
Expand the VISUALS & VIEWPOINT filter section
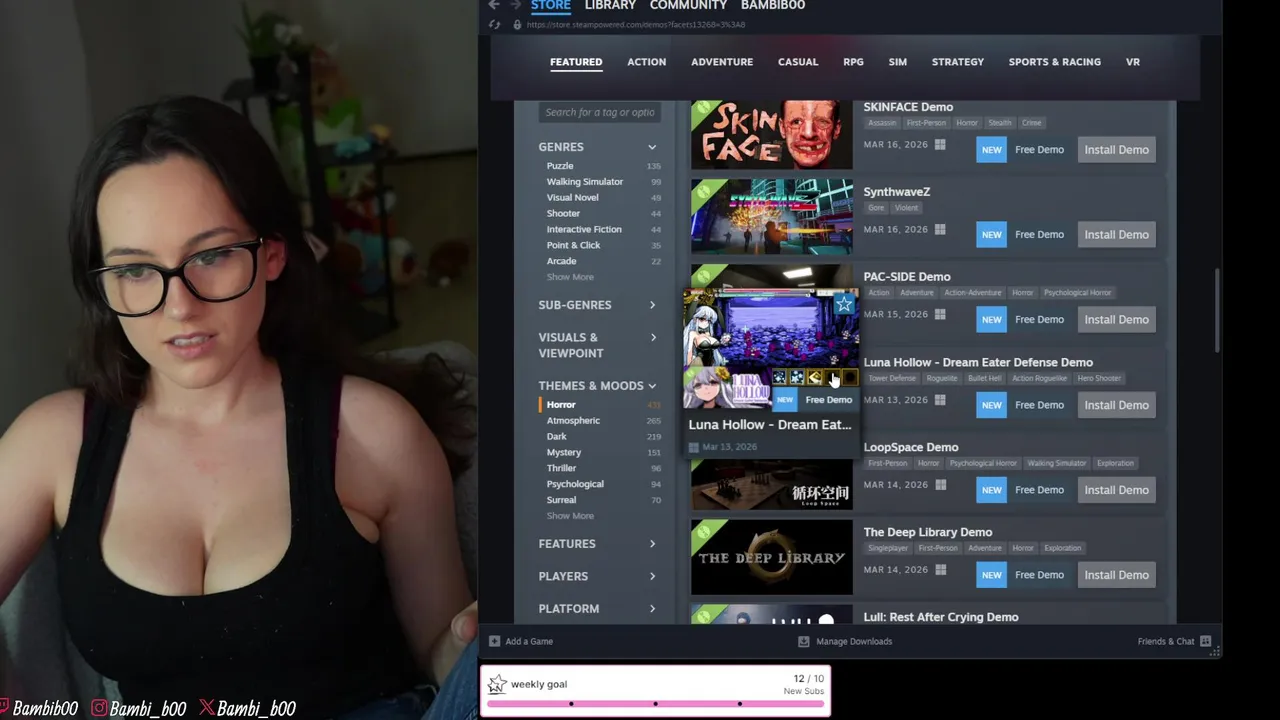[652, 338]
